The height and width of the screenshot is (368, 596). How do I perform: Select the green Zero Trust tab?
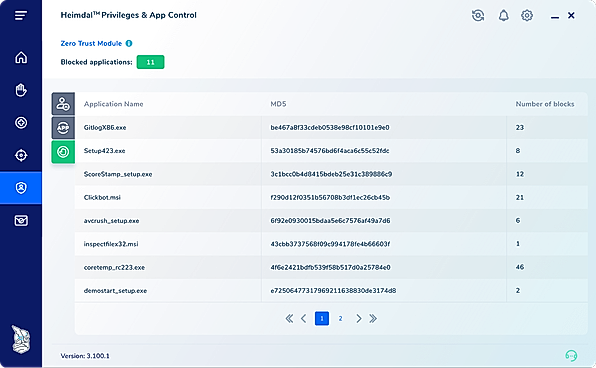tap(63, 152)
